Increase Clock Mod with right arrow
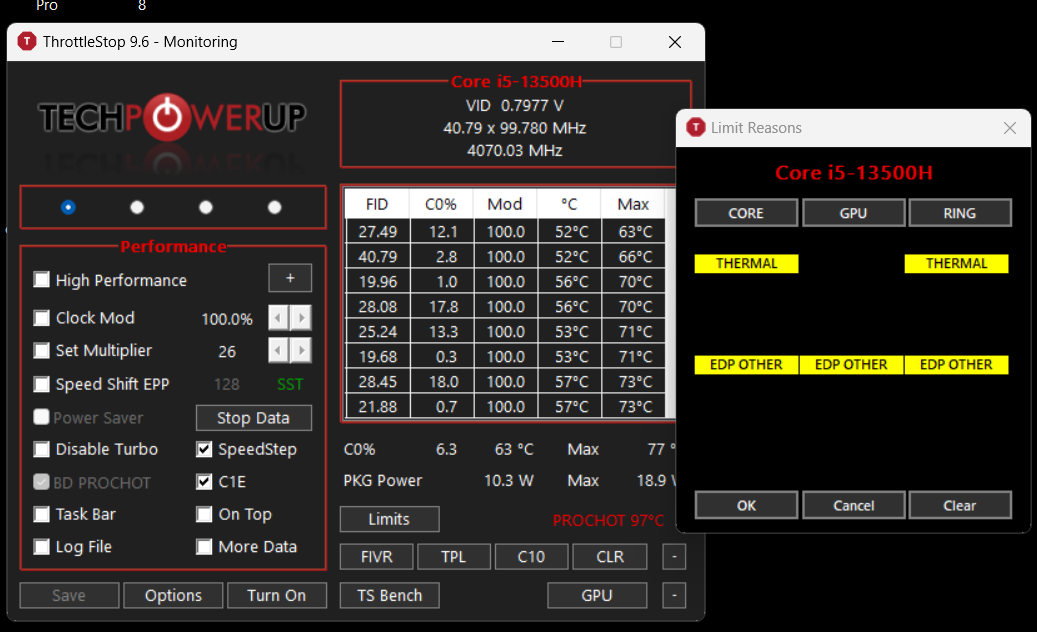 click(x=301, y=318)
